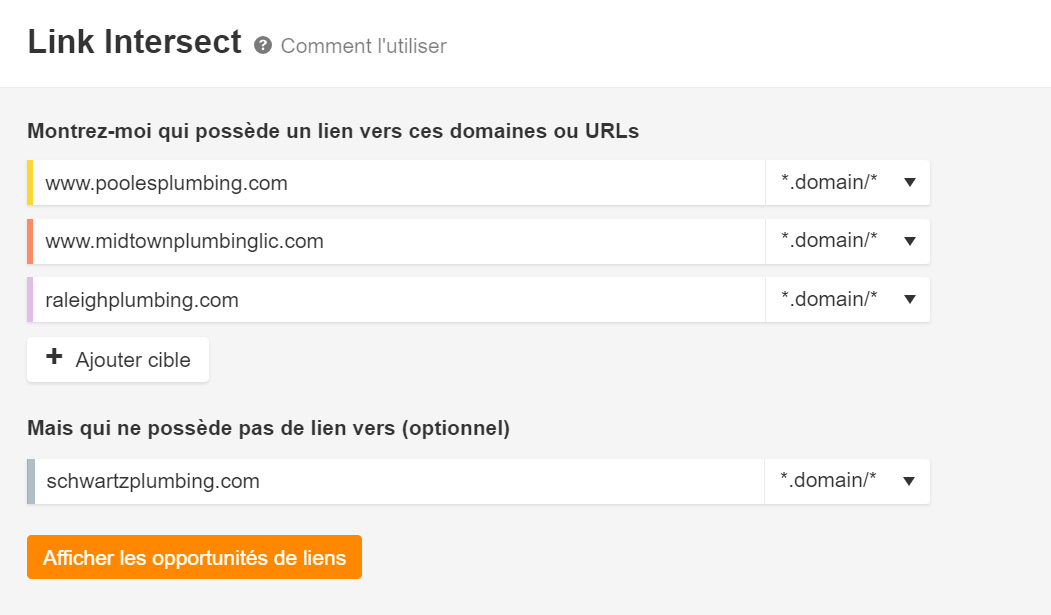Click the dropdown arrow next to schwartzplumbing.com
The width and height of the screenshot is (1051, 615).
[908, 481]
